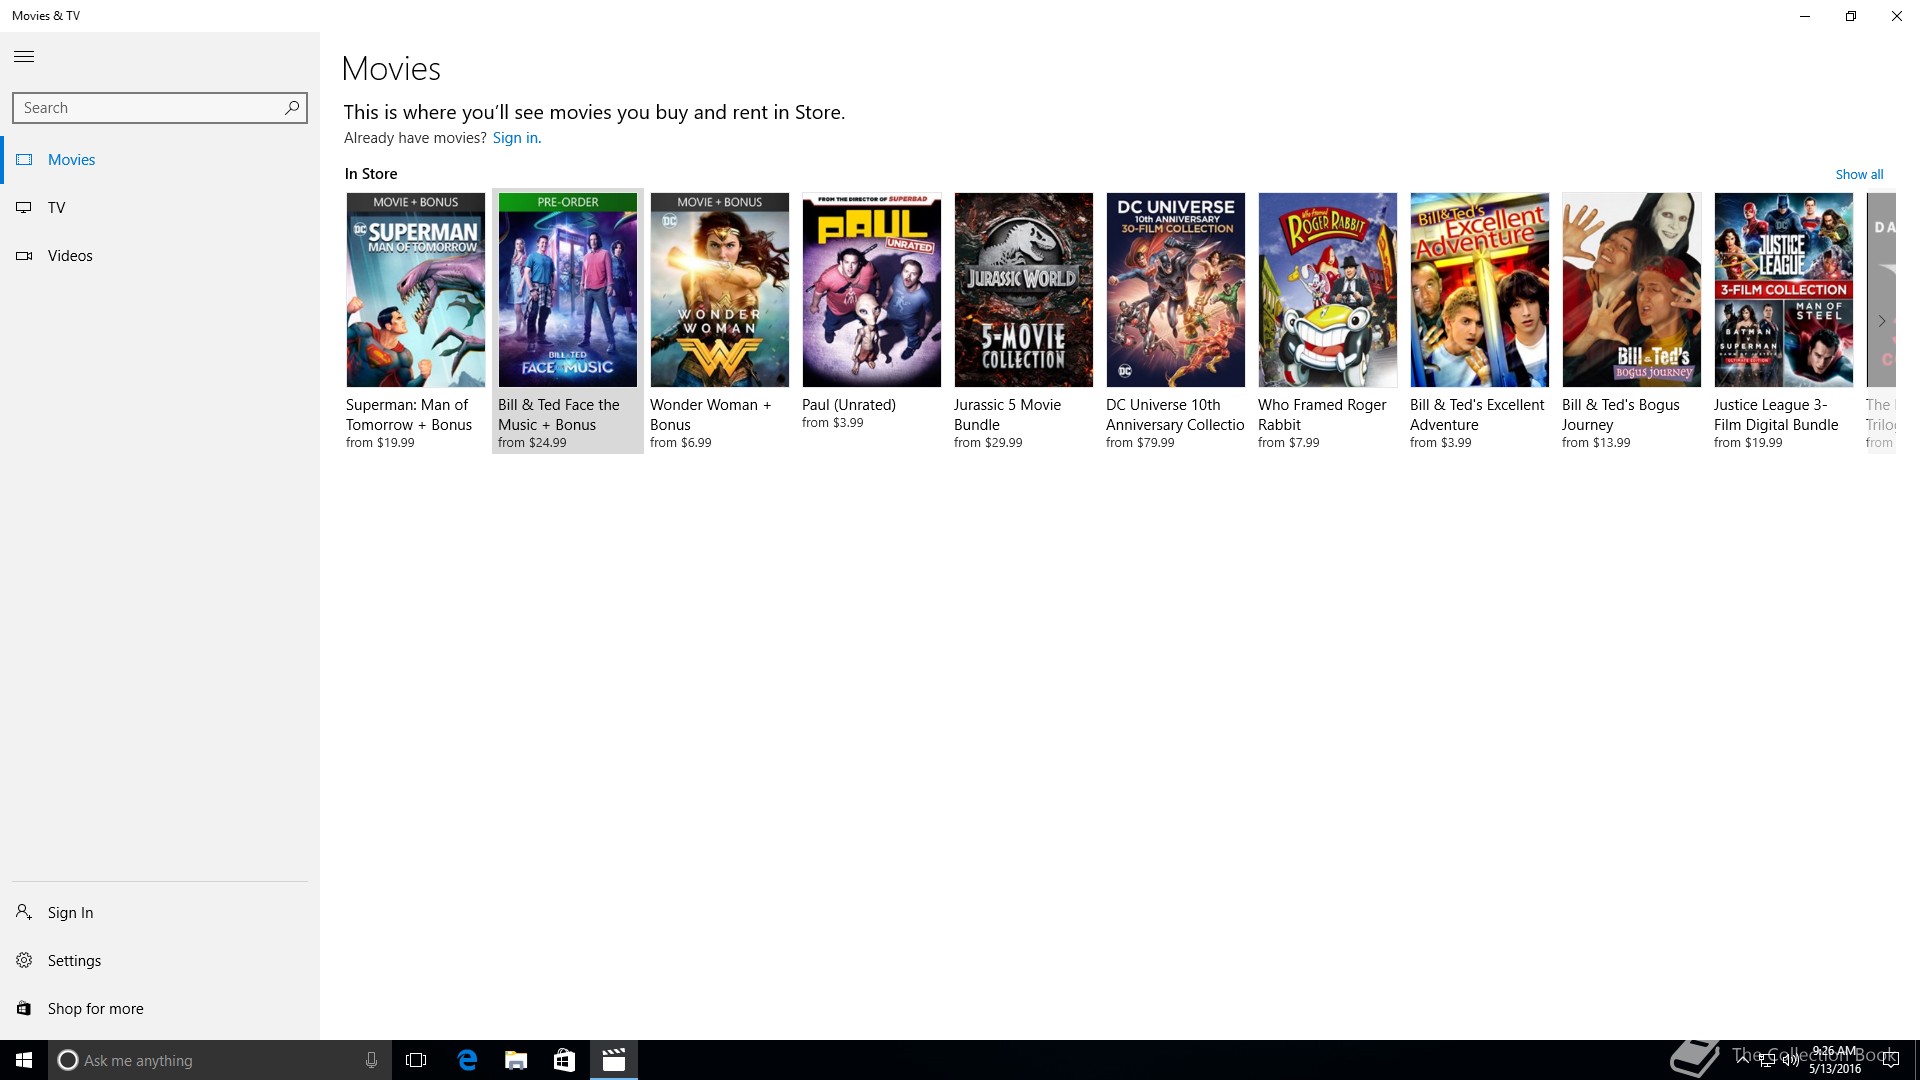Click 'Jurassic 5 Movie Bundle' title text

[x=1007, y=415]
